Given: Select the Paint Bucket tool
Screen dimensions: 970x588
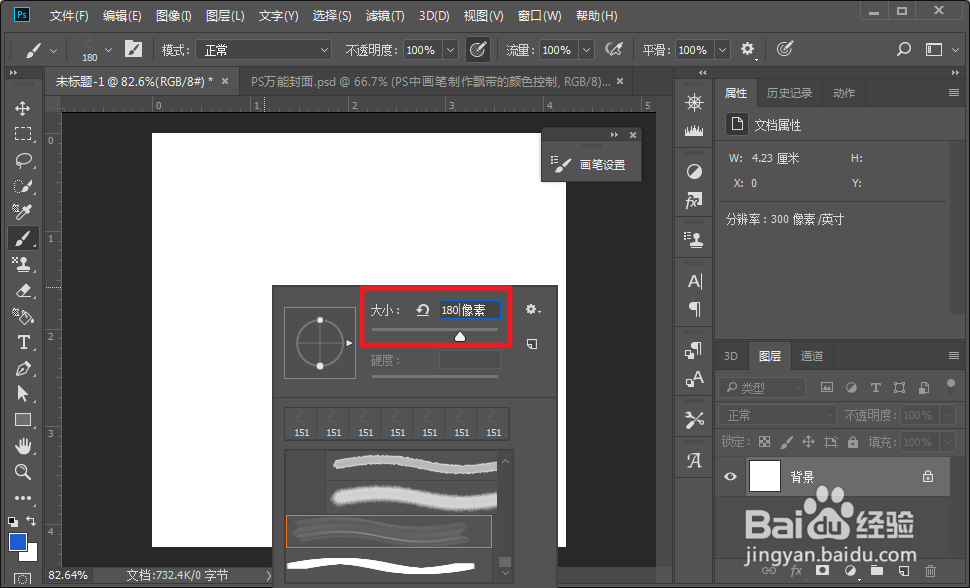Looking at the screenshot, I should 23,316.
